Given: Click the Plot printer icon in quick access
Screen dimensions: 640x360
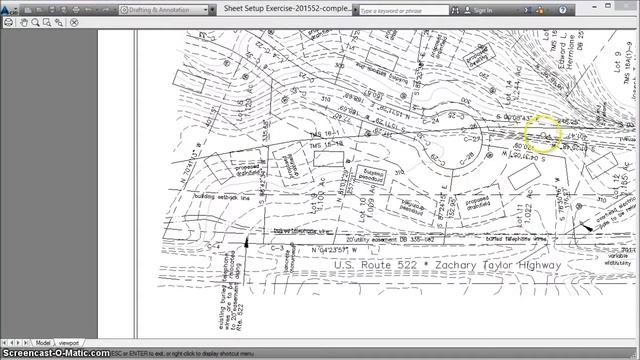Looking at the screenshot, I should 76,10.
